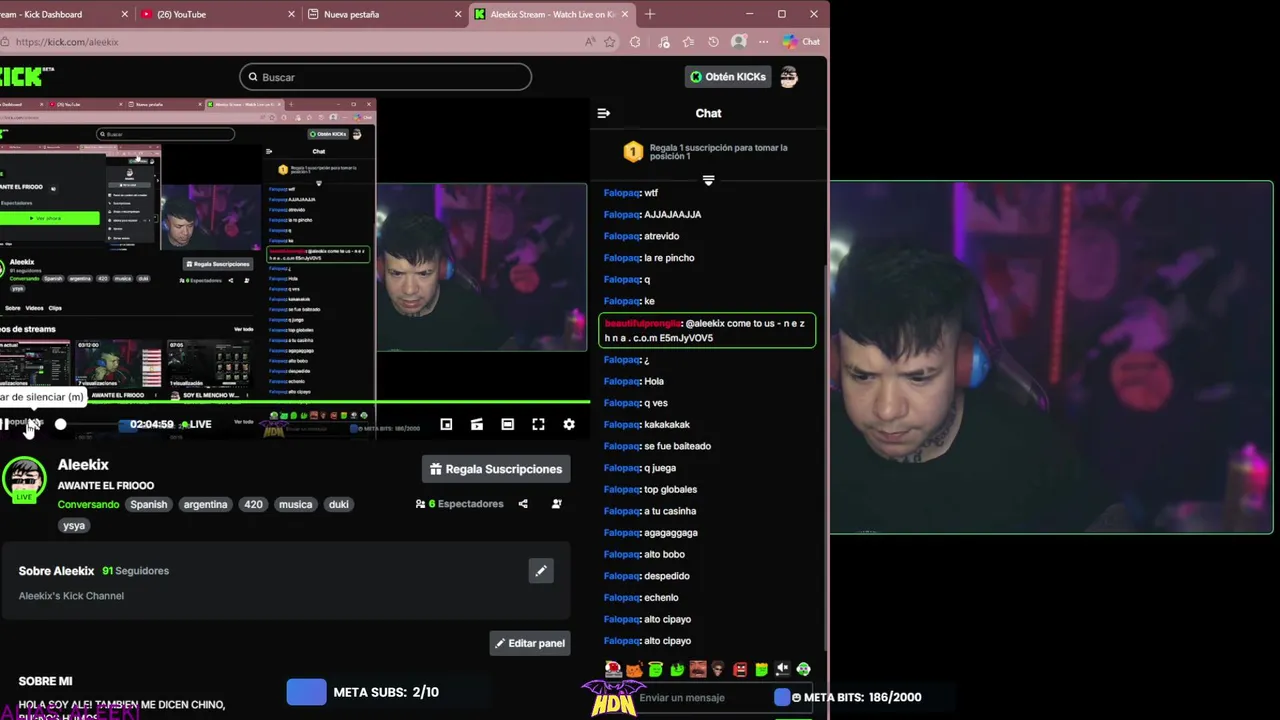Click the Conversando category link
Screen dimensions: 1280x720
88,504
